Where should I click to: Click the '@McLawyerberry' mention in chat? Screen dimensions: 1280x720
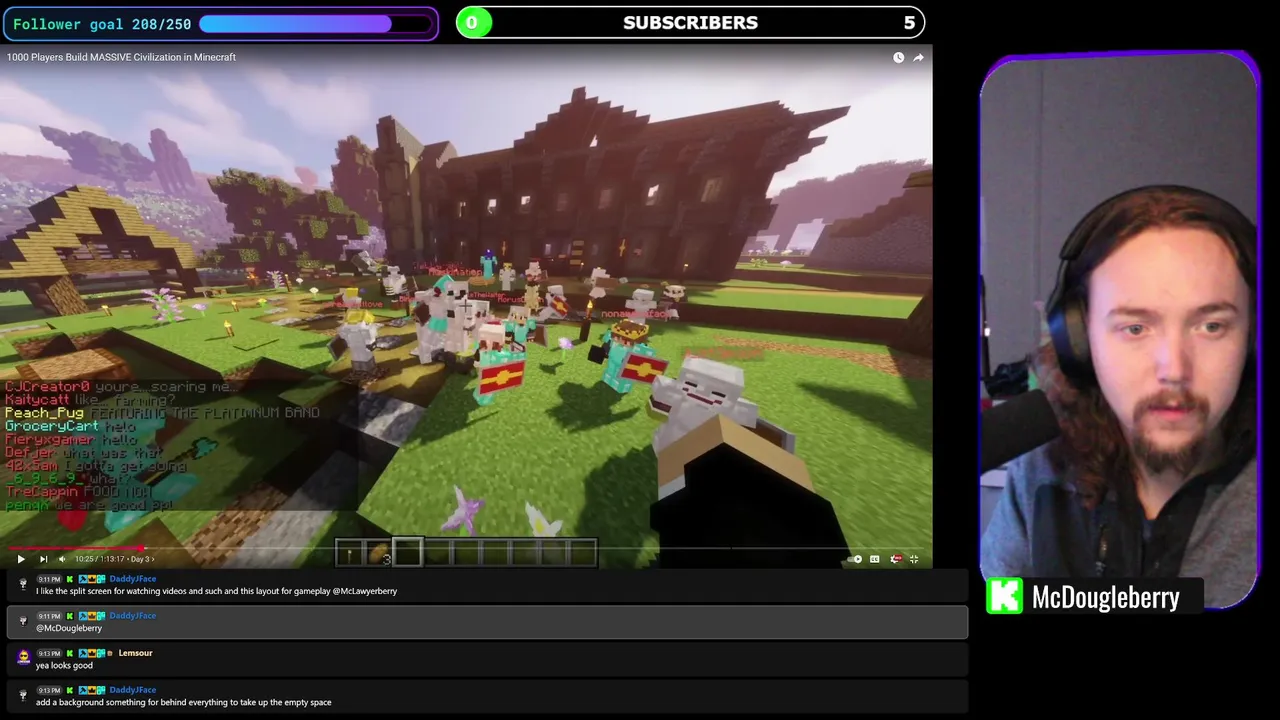click(x=365, y=591)
